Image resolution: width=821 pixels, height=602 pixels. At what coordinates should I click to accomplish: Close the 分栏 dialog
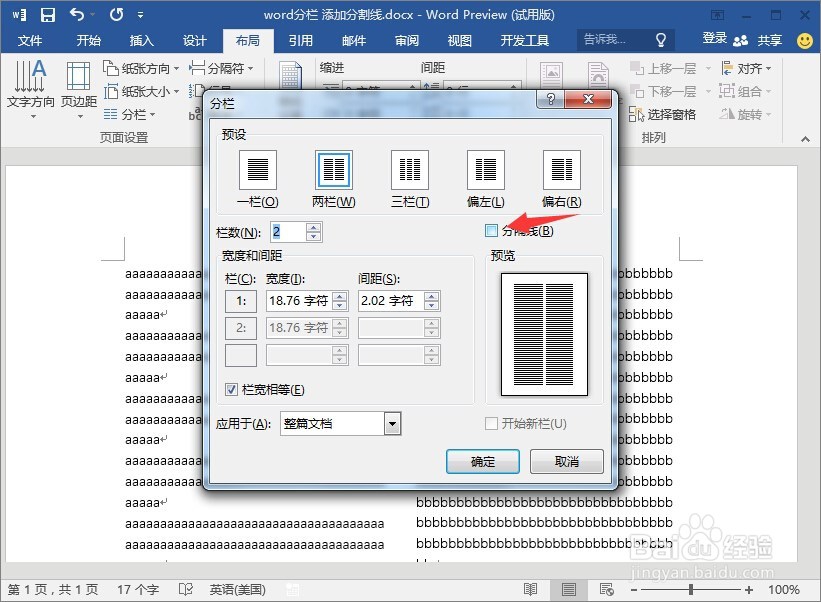click(588, 99)
